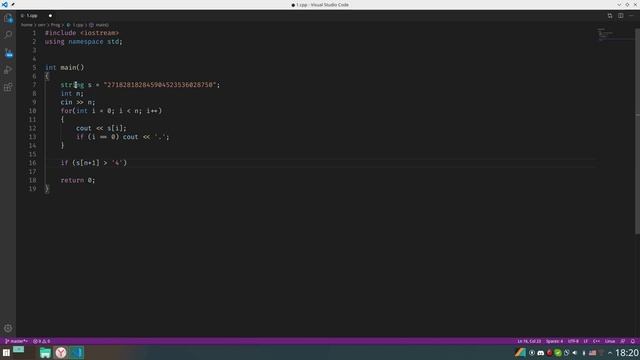Select the 1.cpp editor tab
Image resolution: width=640 pixels, height=360 pixels.
click(x=36, y=16)
